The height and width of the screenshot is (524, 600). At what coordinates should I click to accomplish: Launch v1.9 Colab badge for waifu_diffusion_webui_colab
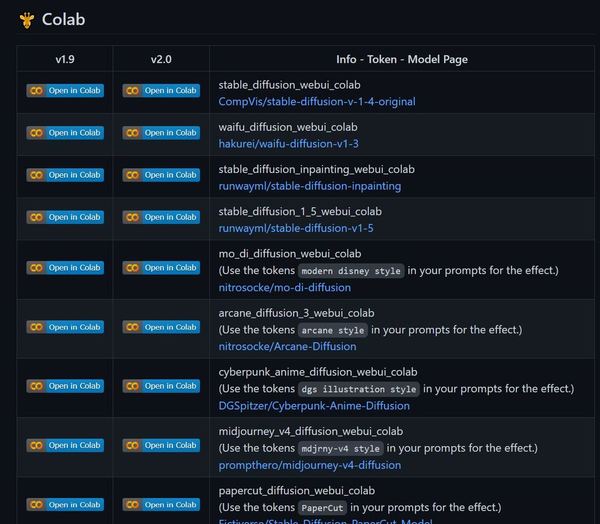click(65, 133)
